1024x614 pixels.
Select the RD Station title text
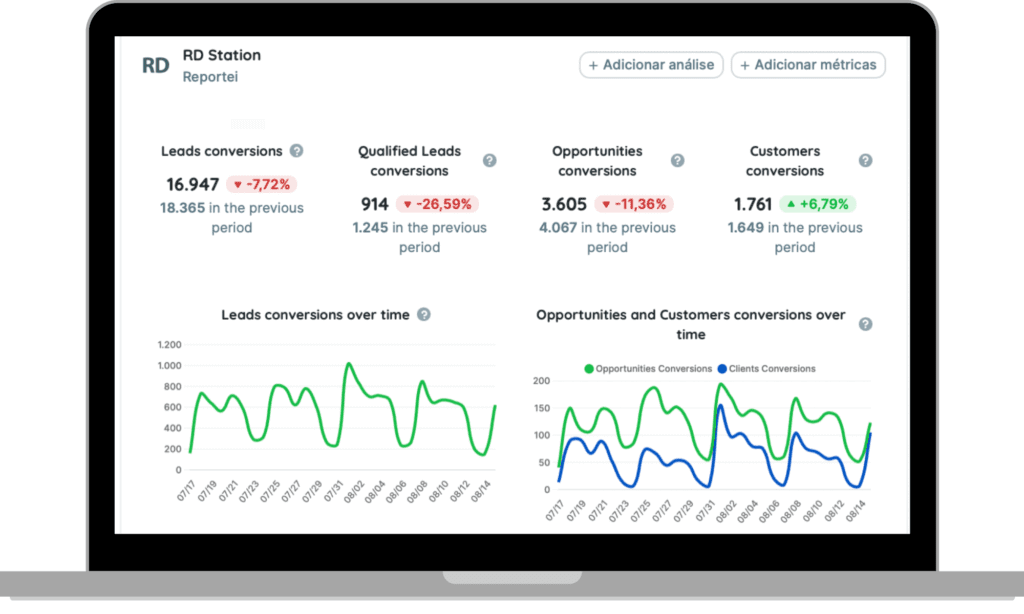(221, 55)
